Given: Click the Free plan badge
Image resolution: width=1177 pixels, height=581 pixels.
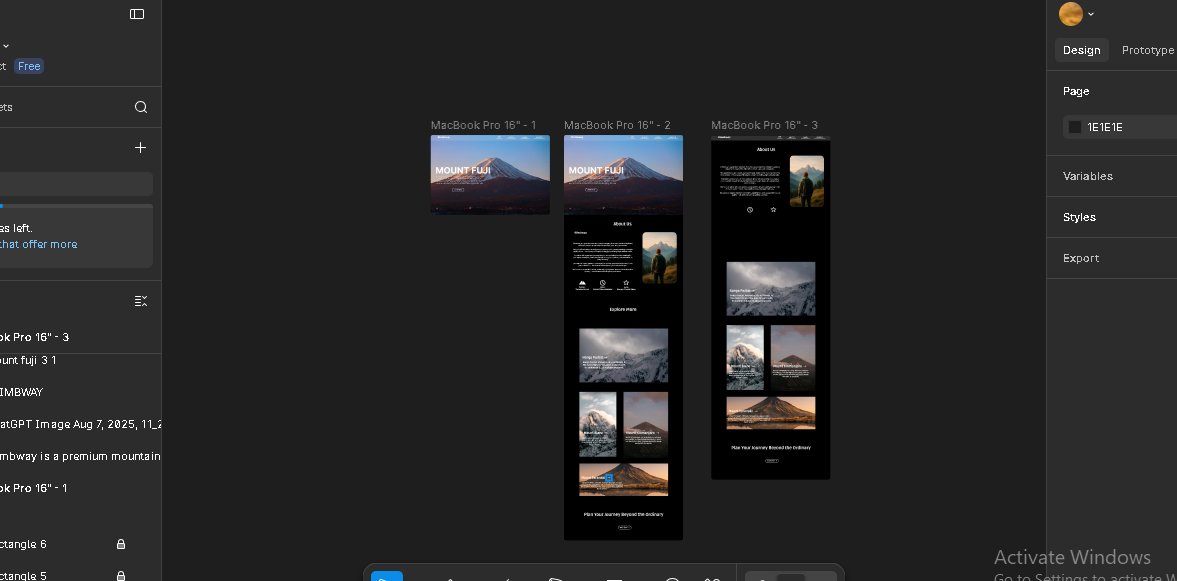Looking at the screenshot, I should pyautogui.click(x=29, y=66).
